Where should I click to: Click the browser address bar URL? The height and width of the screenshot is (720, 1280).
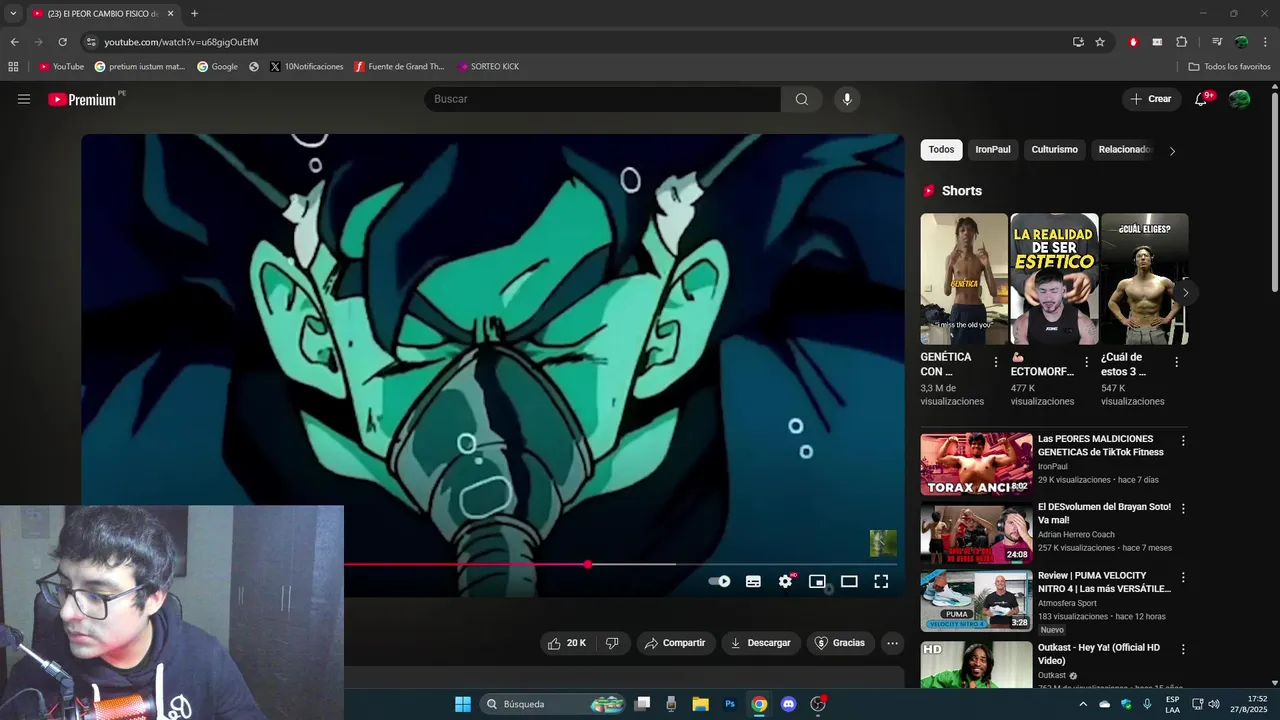(x=181, y=42)
